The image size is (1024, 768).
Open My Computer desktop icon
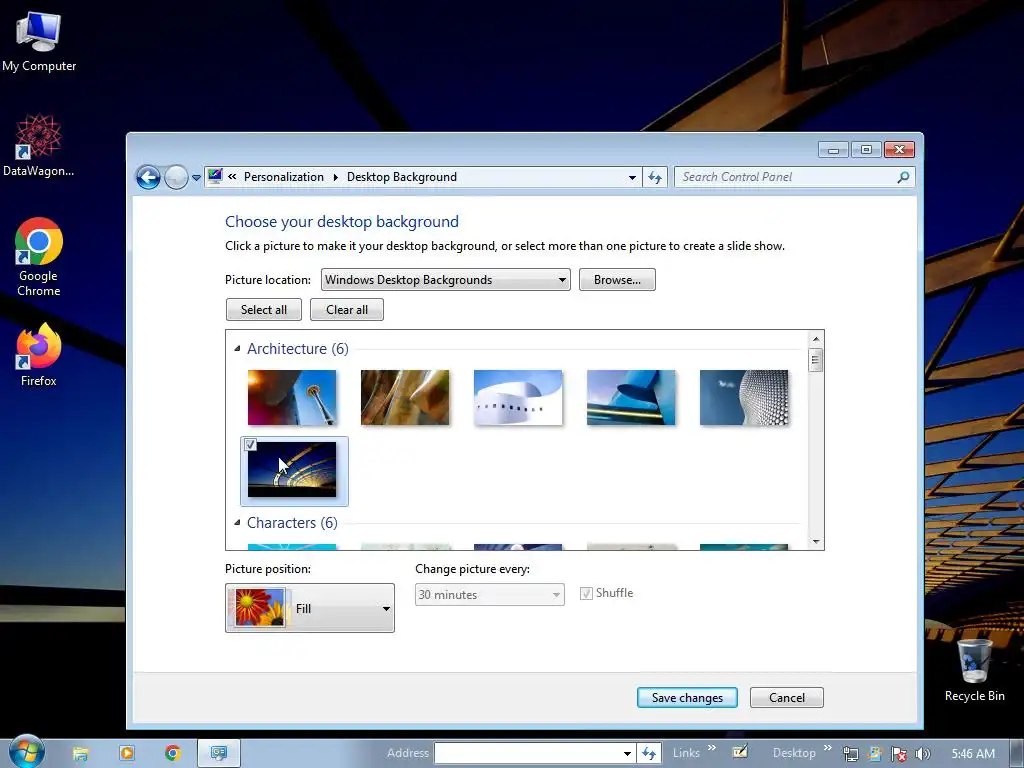point(39,40)
